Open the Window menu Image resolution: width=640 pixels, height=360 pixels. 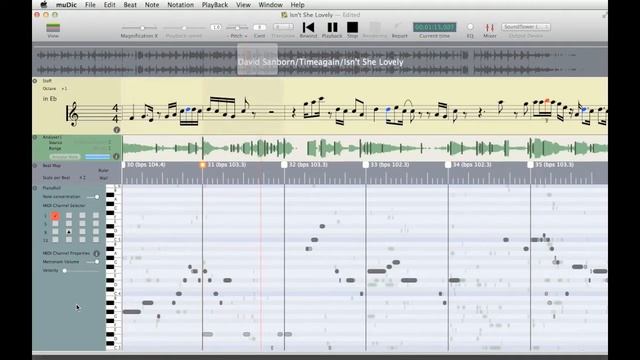tap(271, 5)
